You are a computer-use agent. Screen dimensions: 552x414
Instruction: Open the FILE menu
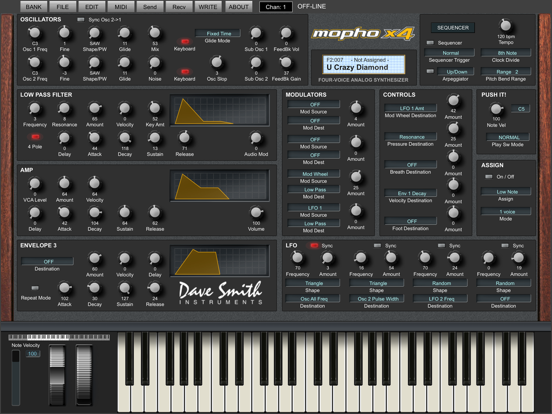point(63,6)
